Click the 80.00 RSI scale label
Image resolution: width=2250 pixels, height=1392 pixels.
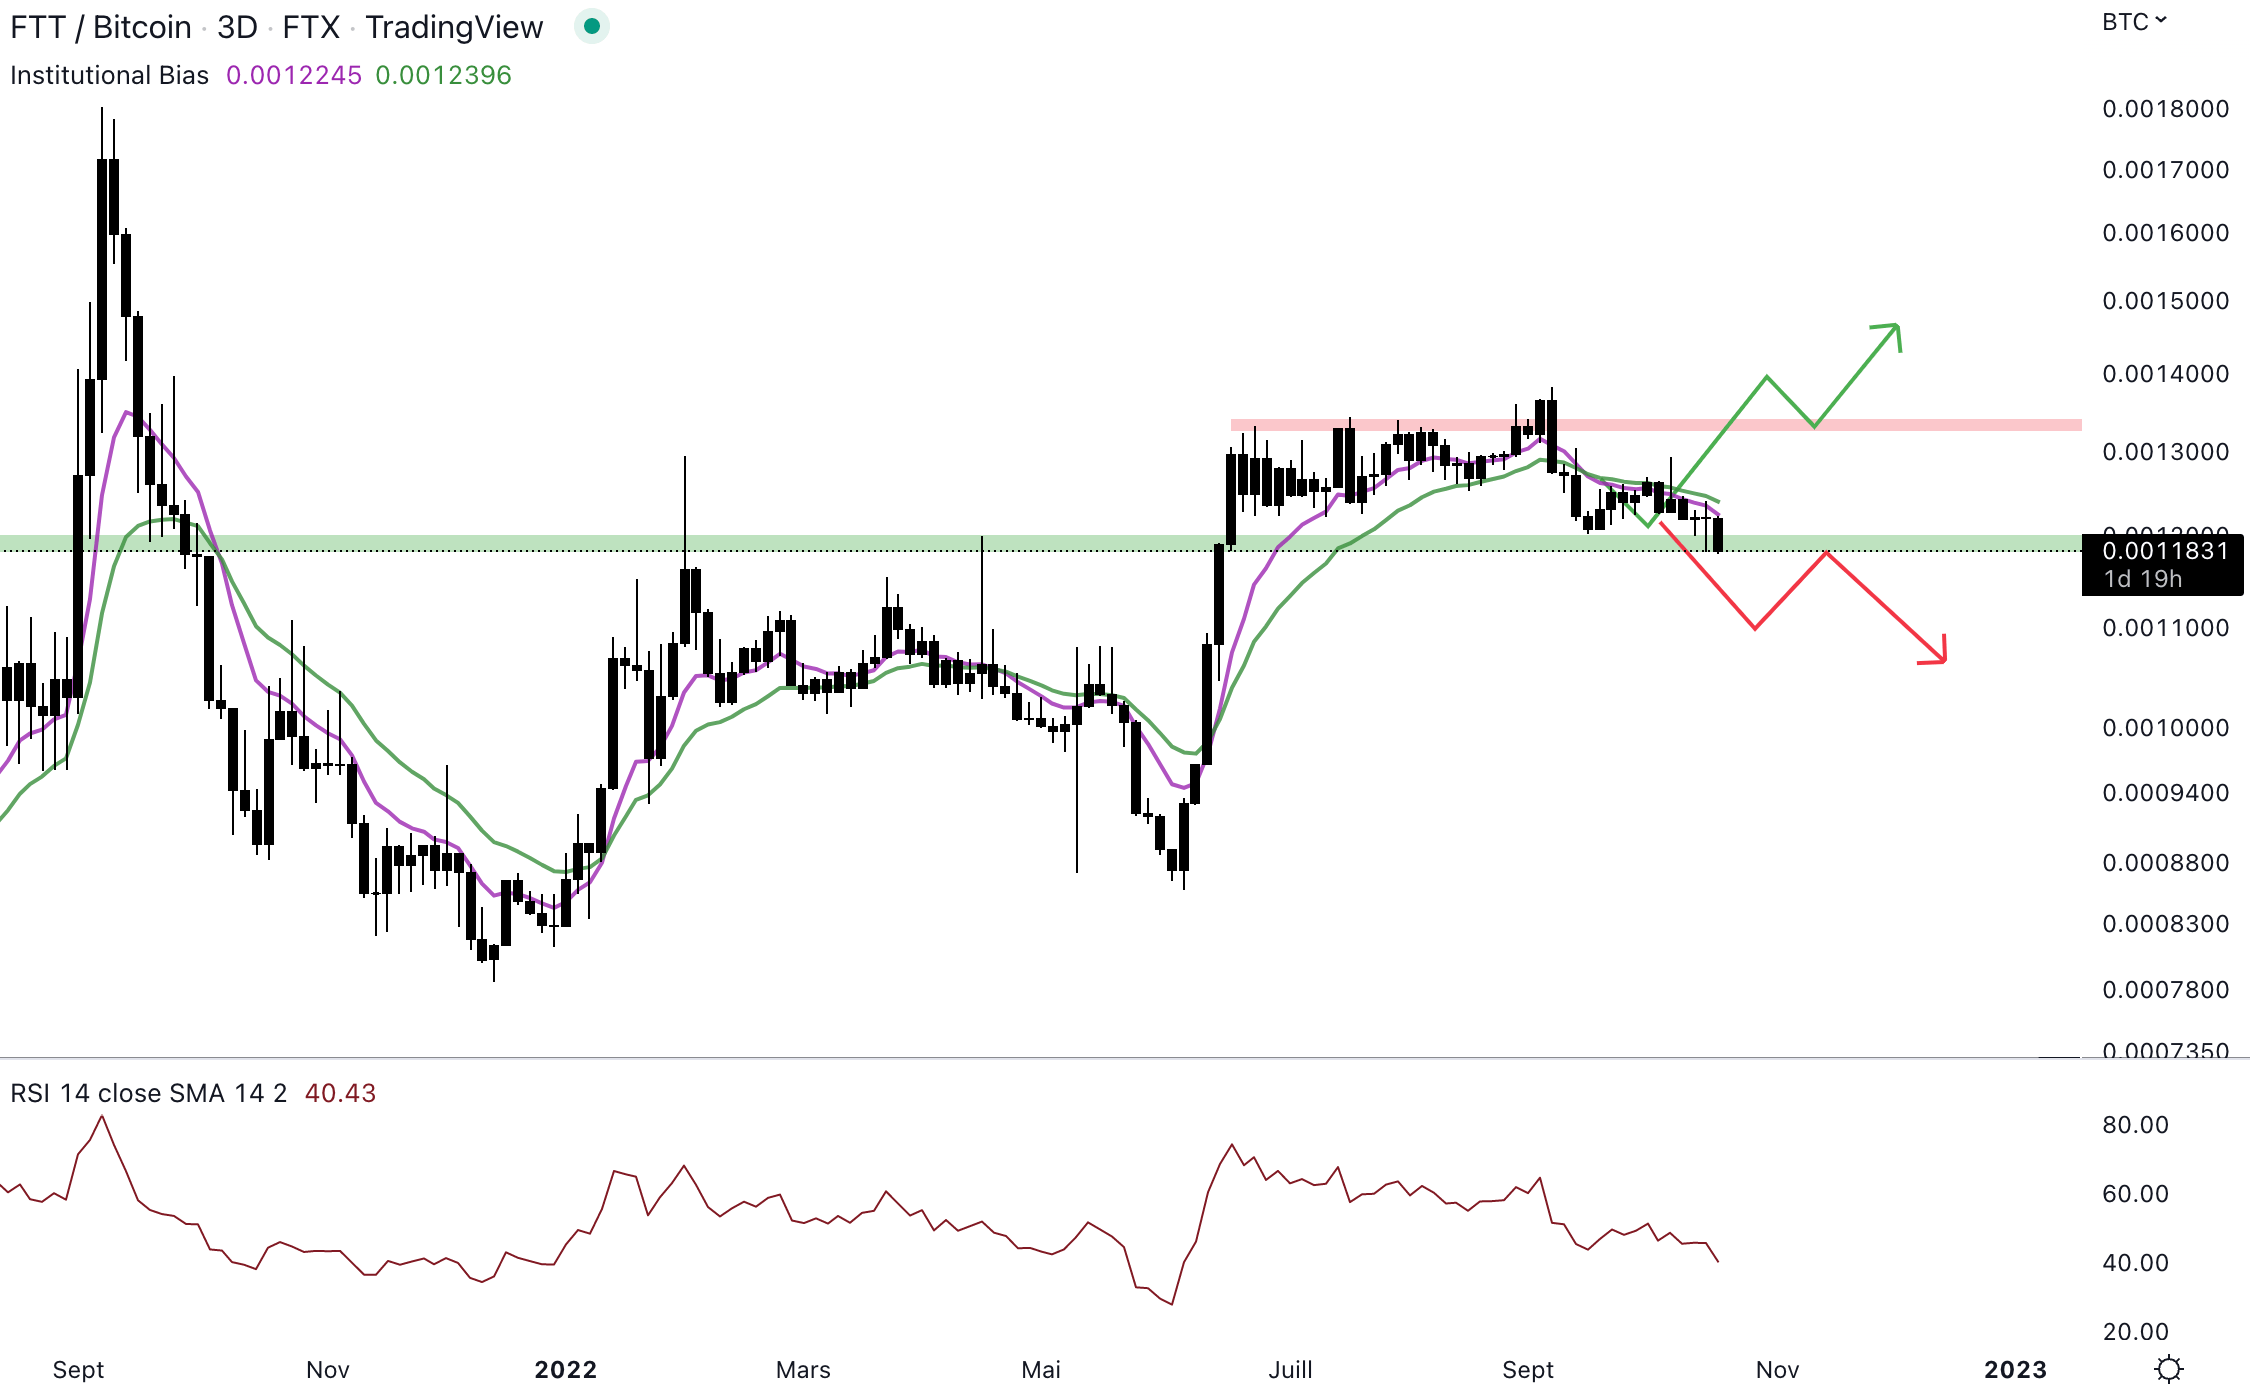(x=2135, y=1125)
